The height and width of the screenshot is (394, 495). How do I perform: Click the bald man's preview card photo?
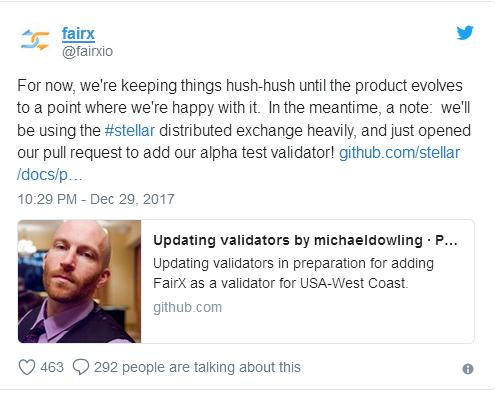pos(79,281)
